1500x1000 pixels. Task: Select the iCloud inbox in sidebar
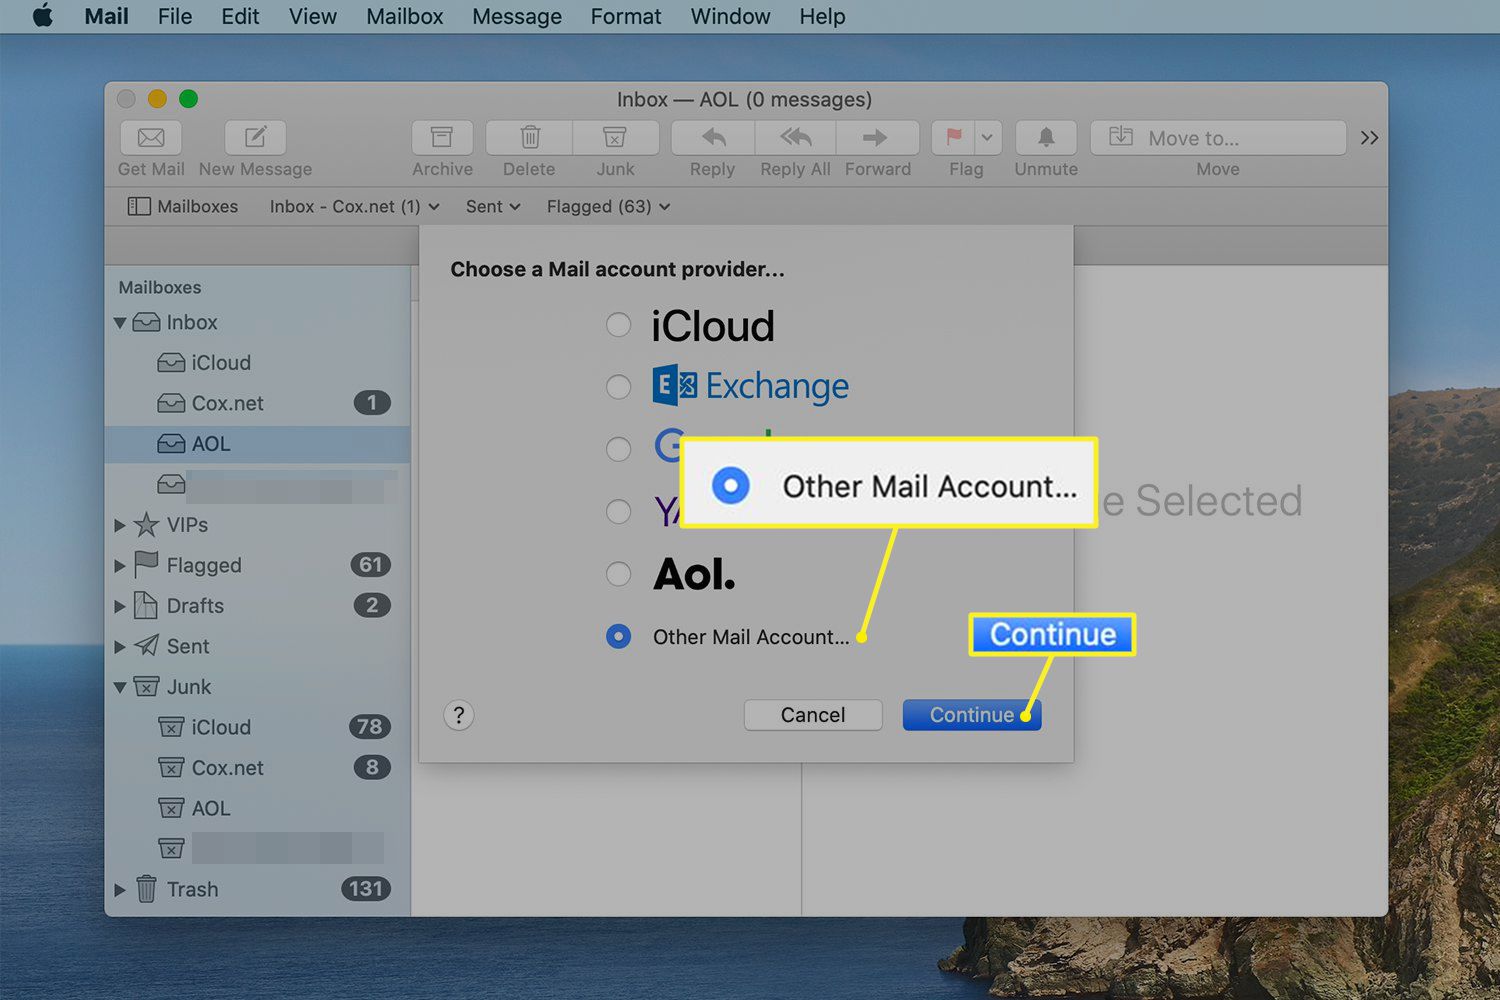coord(258,363)
